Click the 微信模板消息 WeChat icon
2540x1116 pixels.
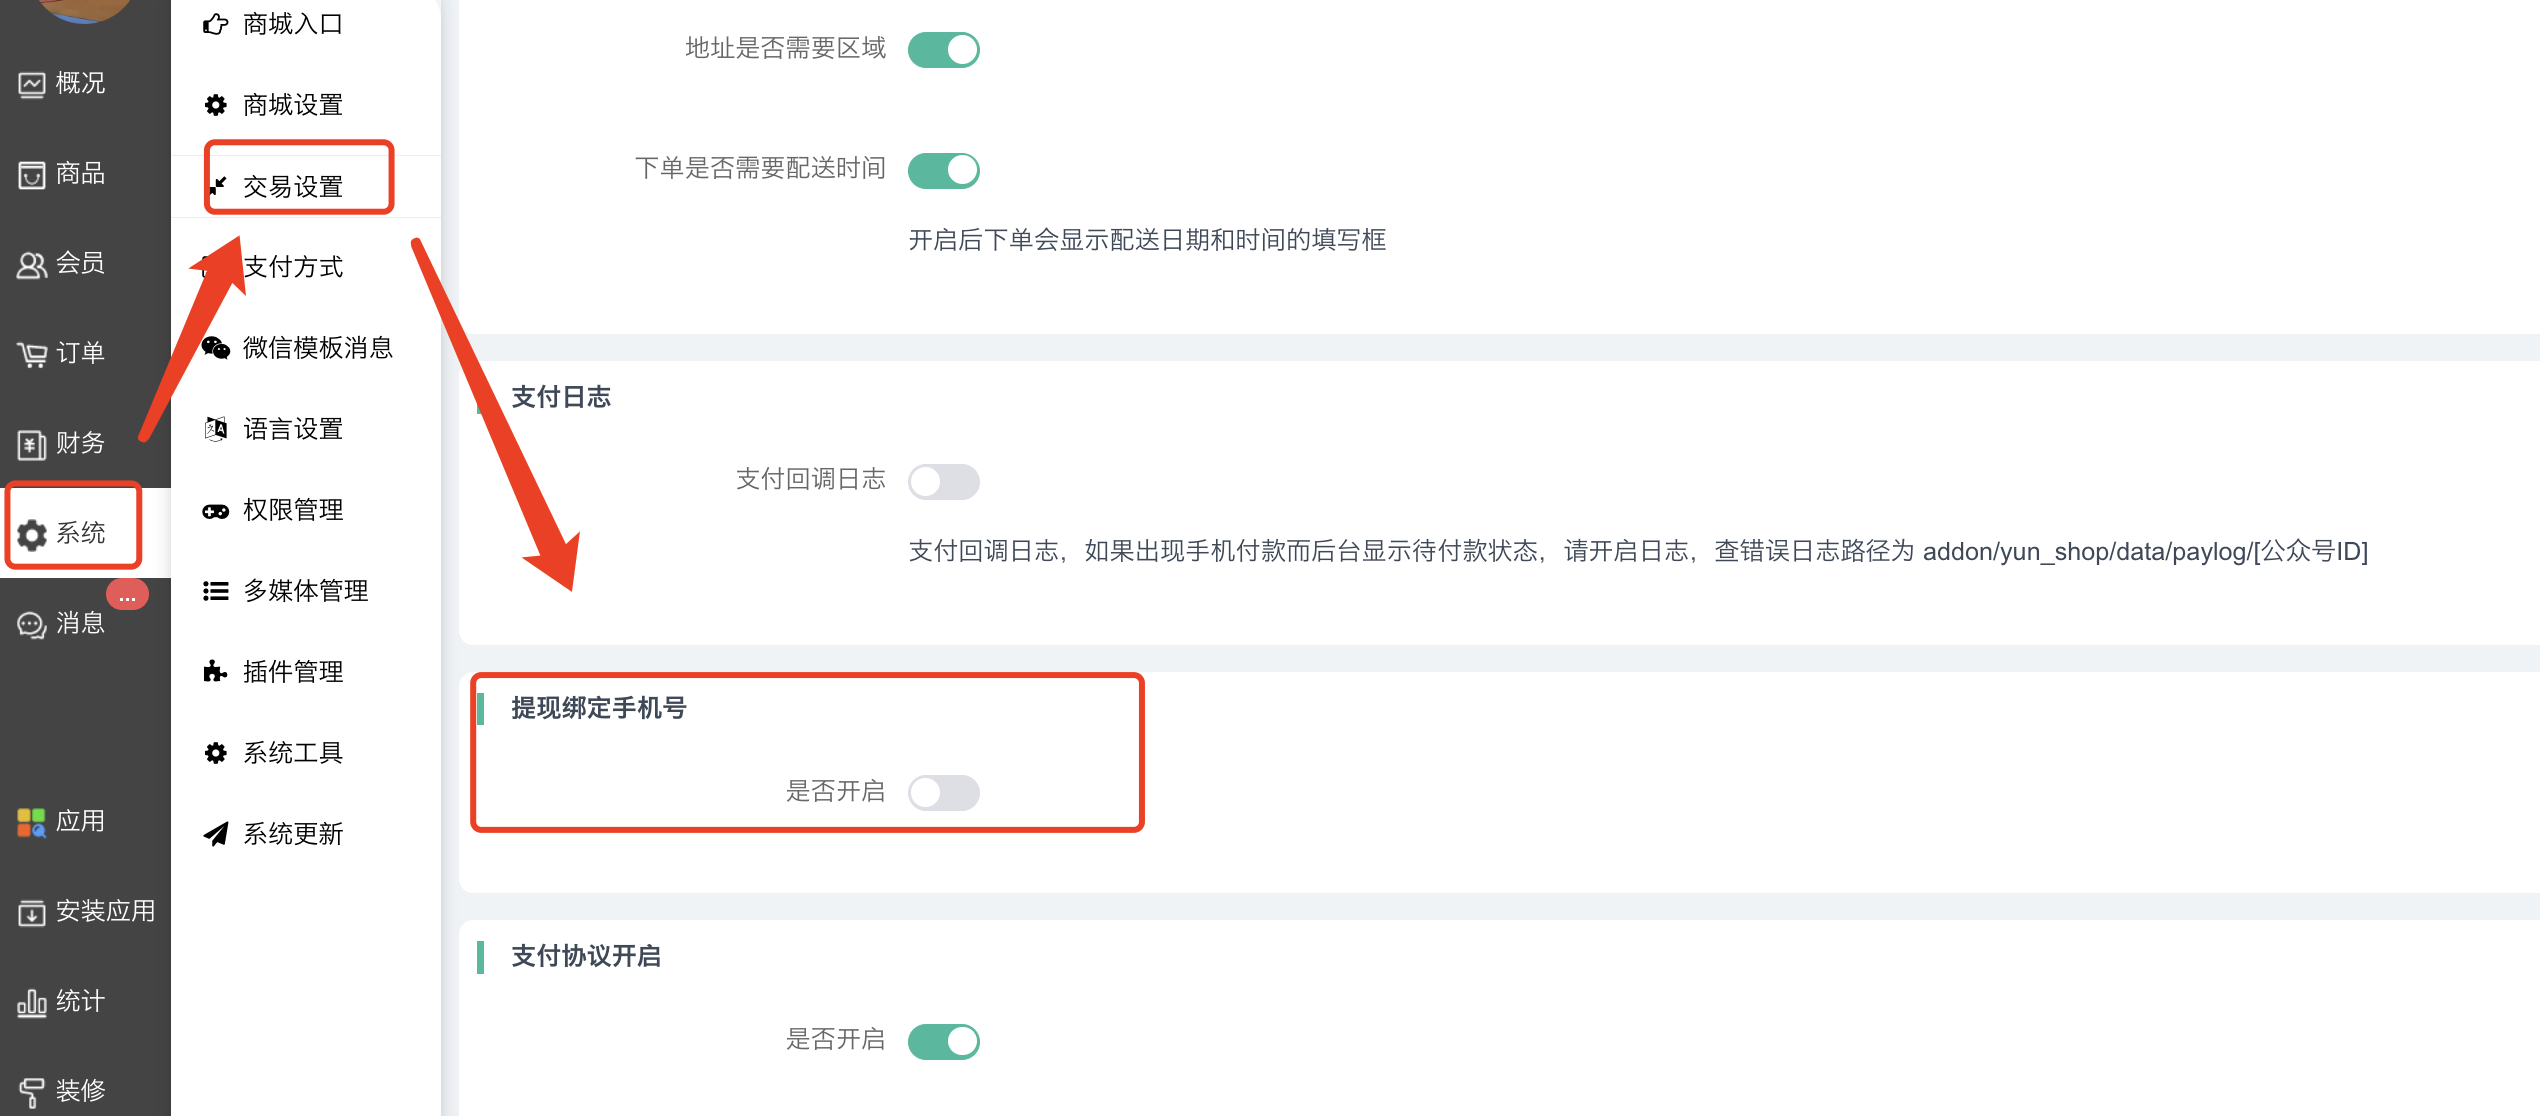point(215,348)
